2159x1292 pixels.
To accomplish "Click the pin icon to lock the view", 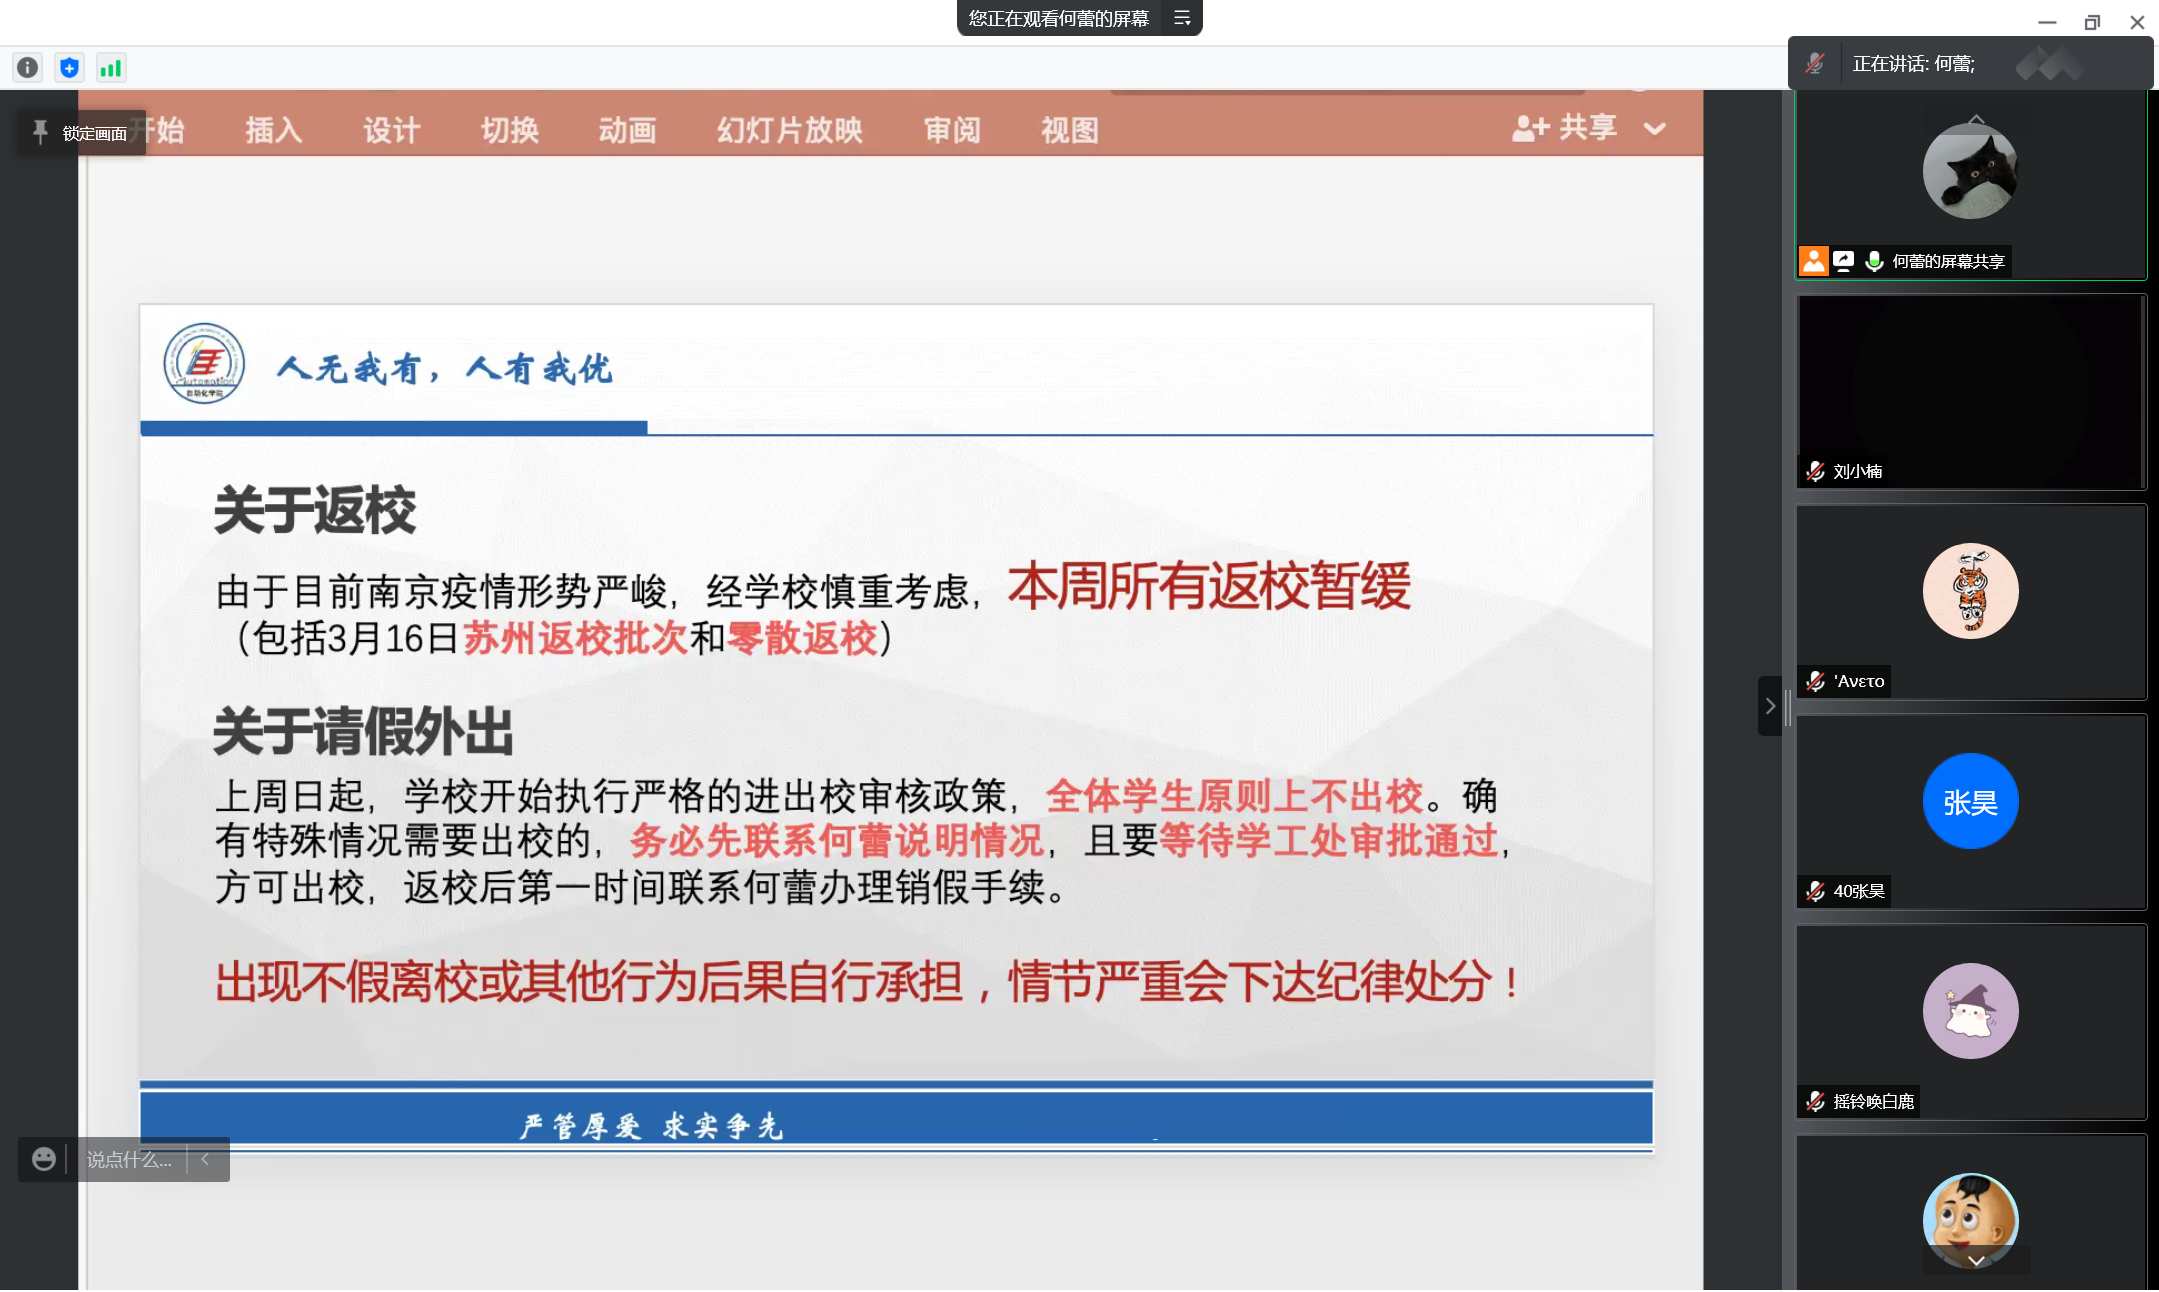I will (40, 132).
